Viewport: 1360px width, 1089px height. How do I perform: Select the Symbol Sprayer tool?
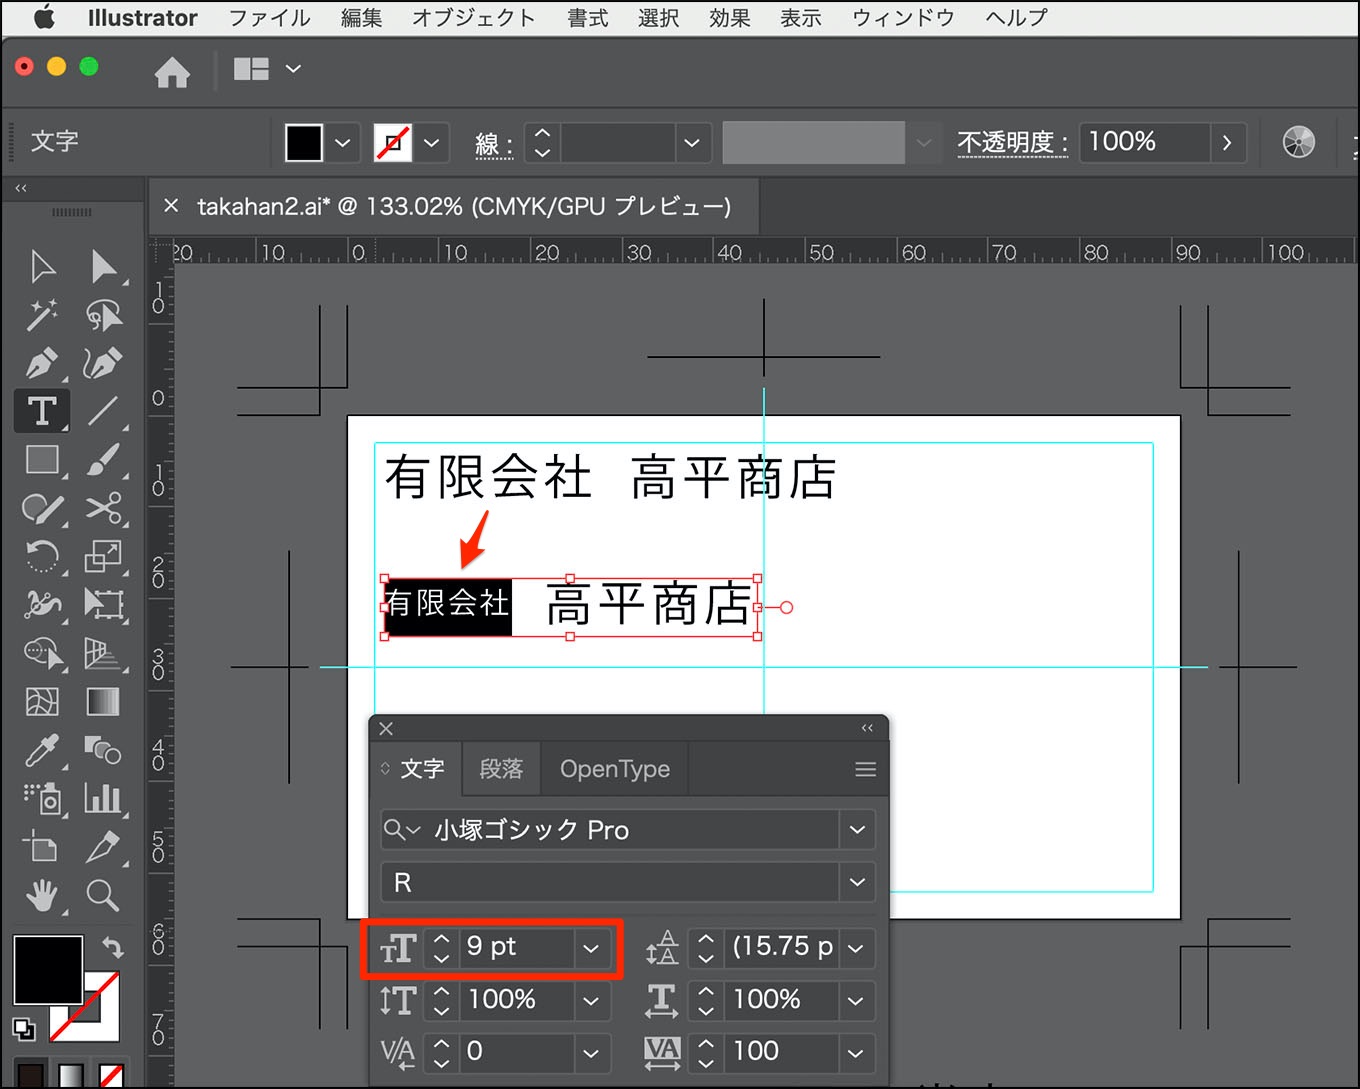click(42, 798)
